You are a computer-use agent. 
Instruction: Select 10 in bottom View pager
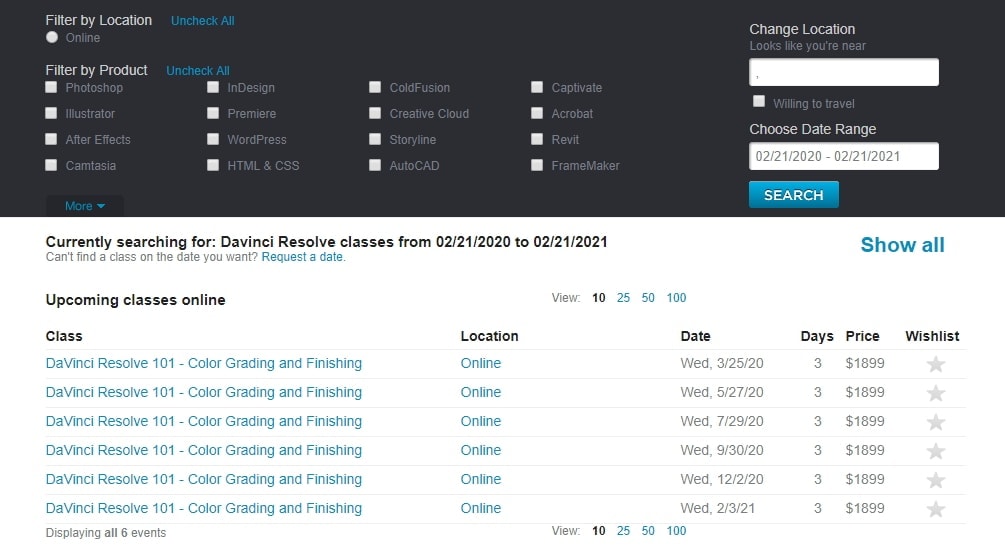coord(599,531)
